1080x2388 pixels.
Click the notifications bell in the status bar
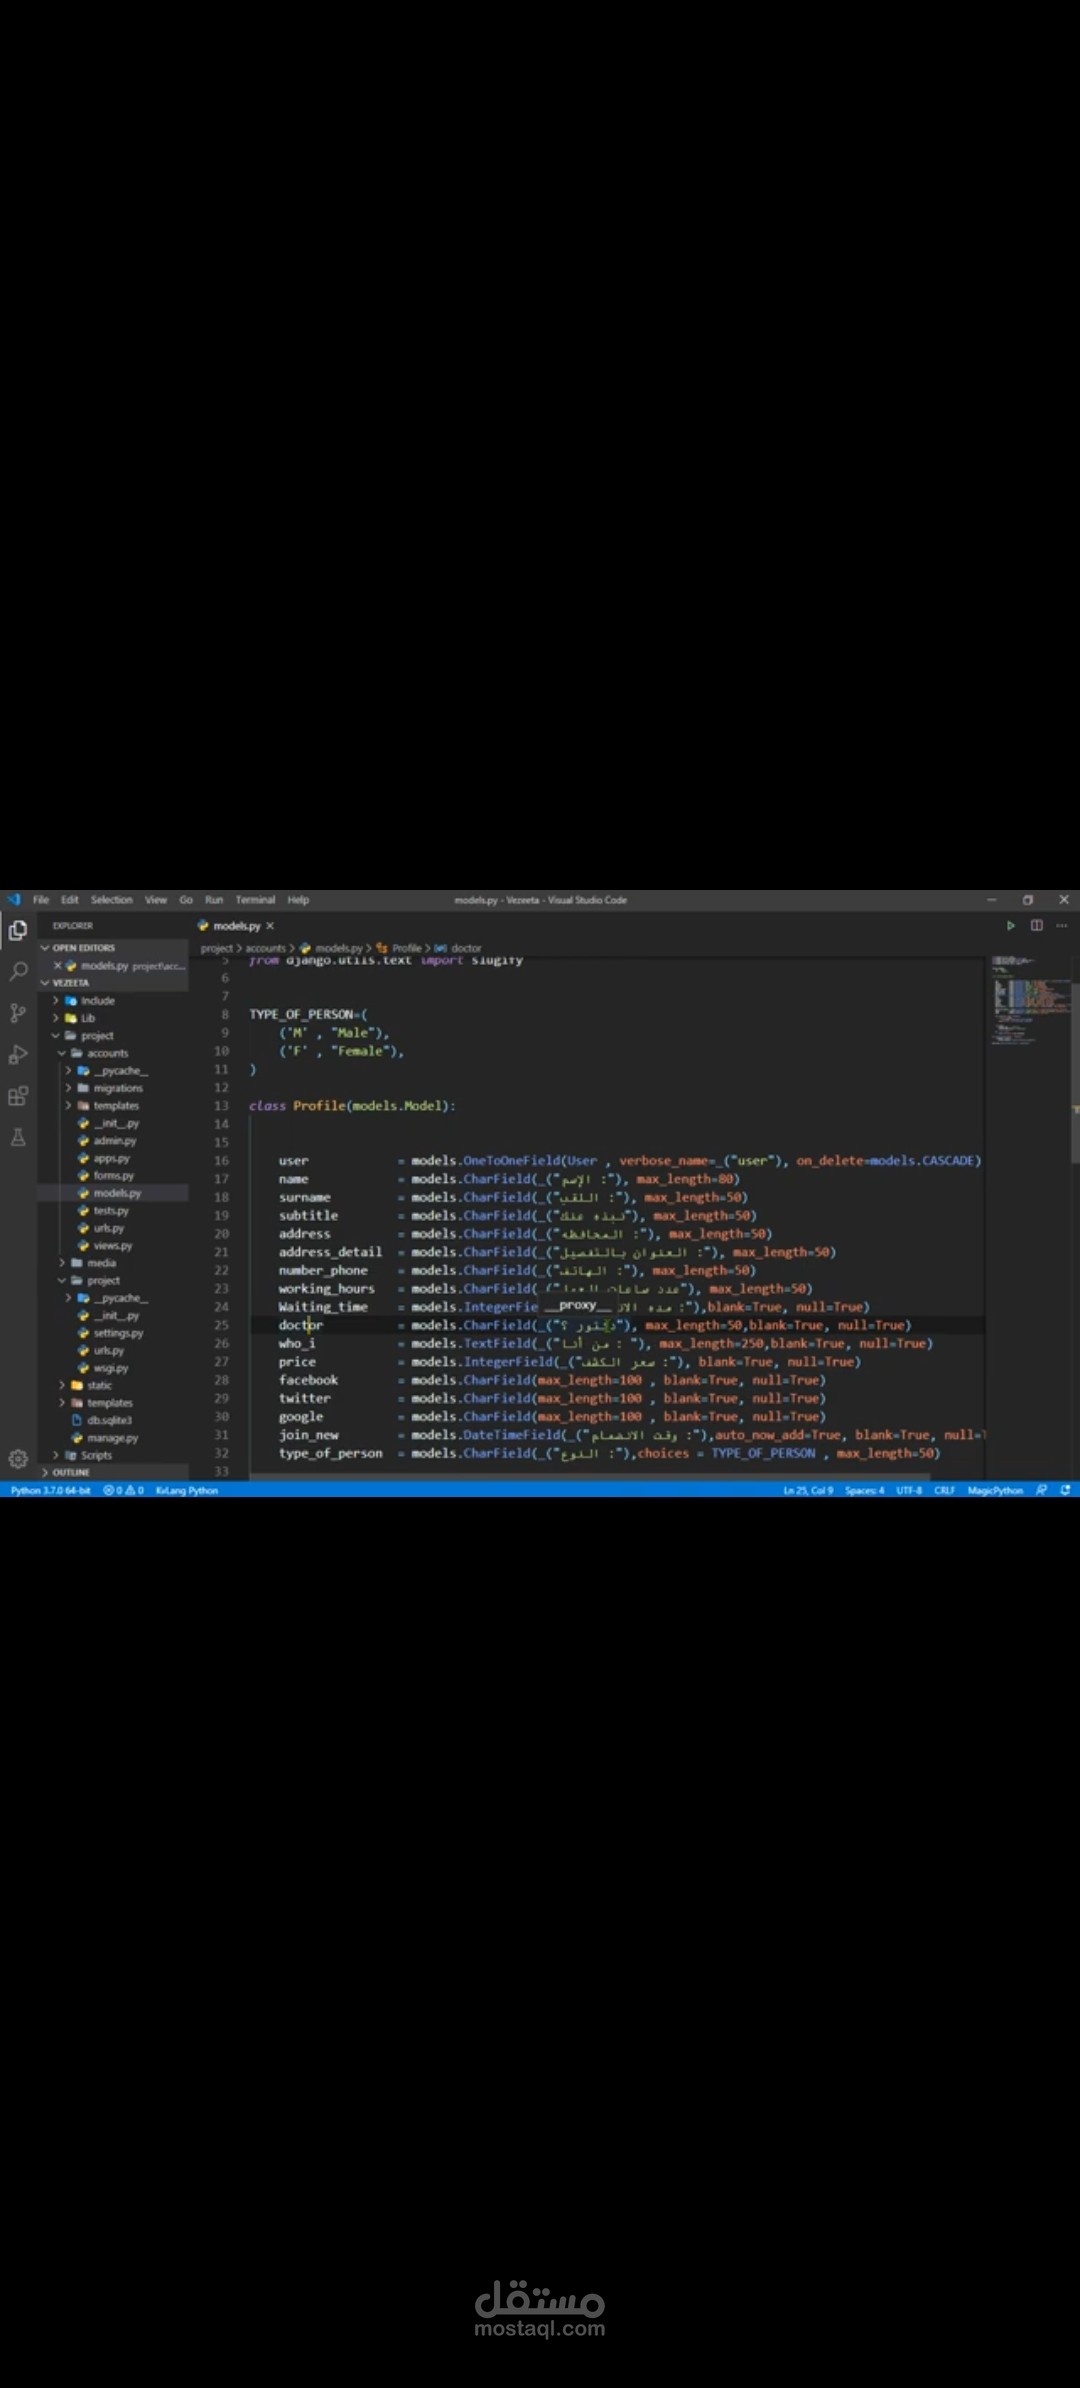[1065, 1490]
